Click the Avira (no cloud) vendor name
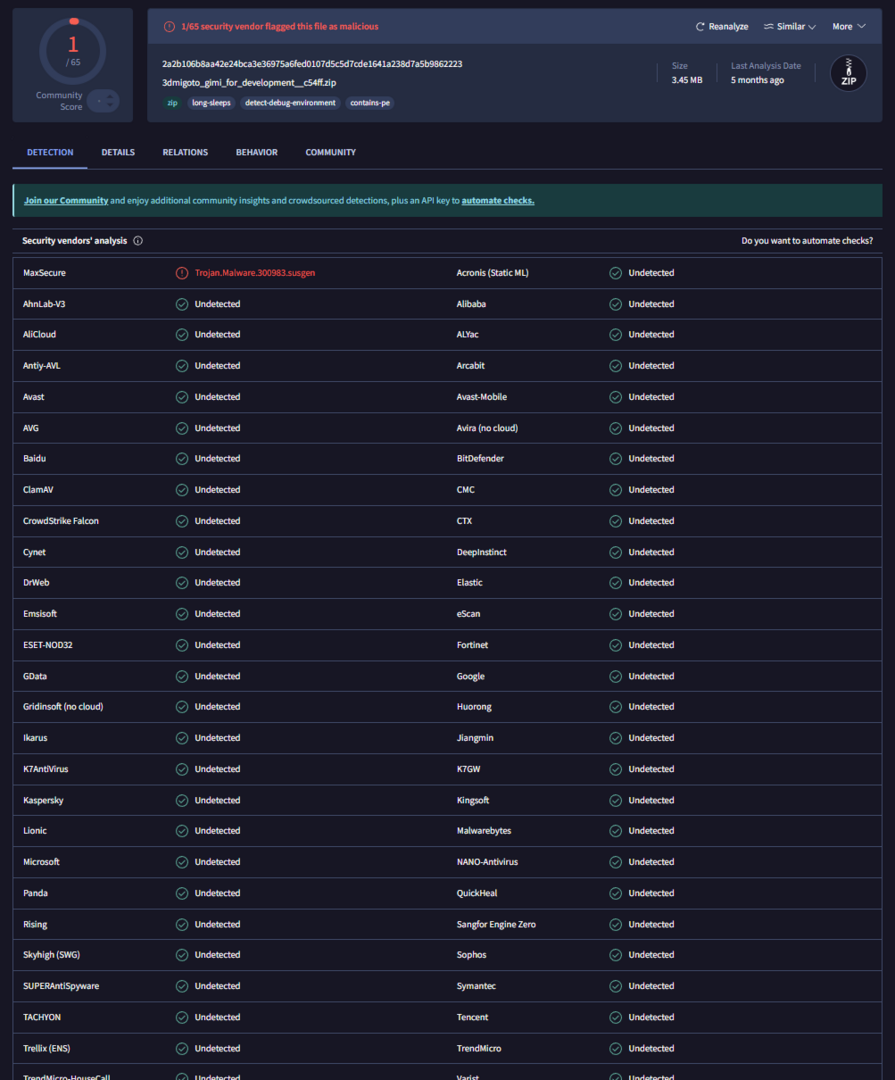 click(x=487, y=428)
